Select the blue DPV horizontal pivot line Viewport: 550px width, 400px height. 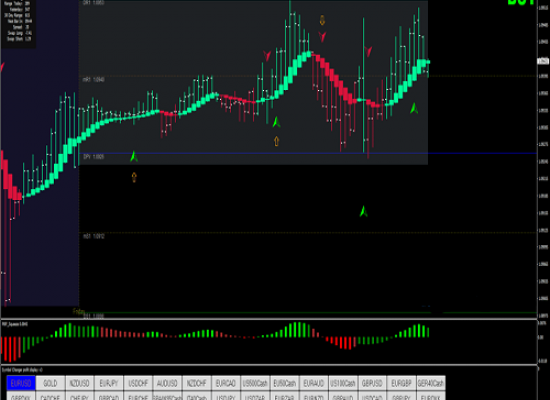tap(308, 153)
